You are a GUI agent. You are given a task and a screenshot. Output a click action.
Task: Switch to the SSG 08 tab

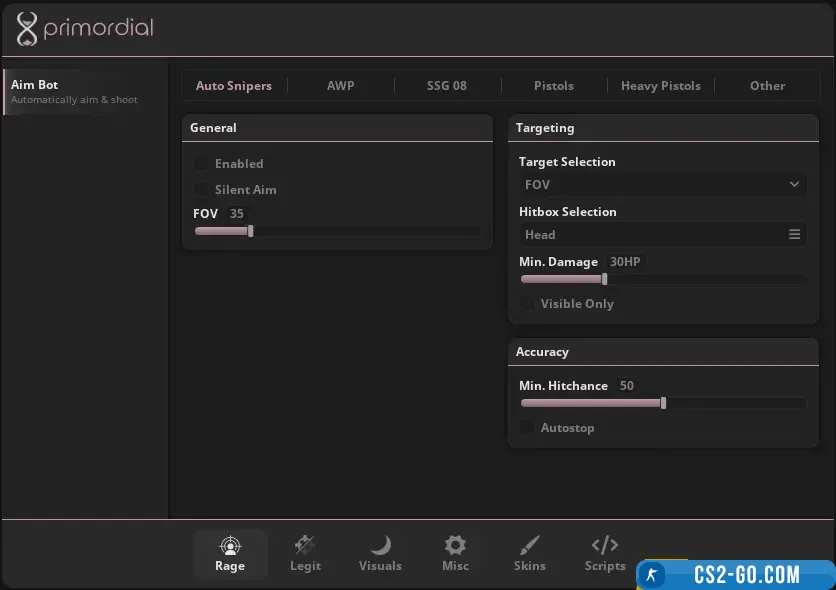pyautogui.click(x=447, y=86)
